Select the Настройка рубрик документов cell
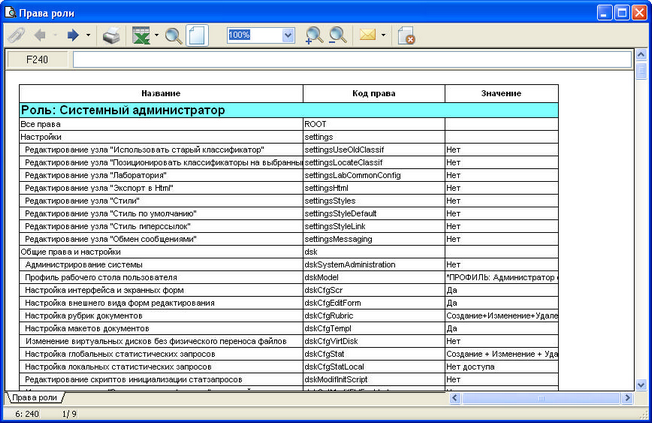652x423 pixels. point(161,316)
